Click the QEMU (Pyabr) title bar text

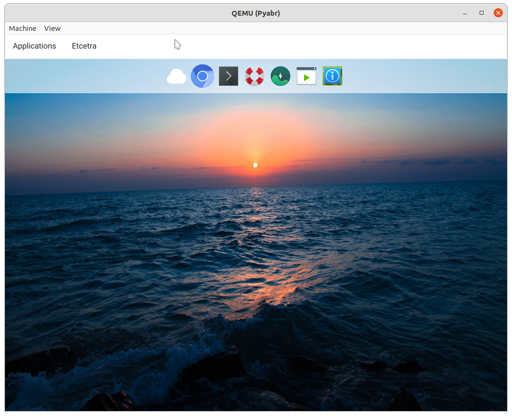tap(256, 13)
